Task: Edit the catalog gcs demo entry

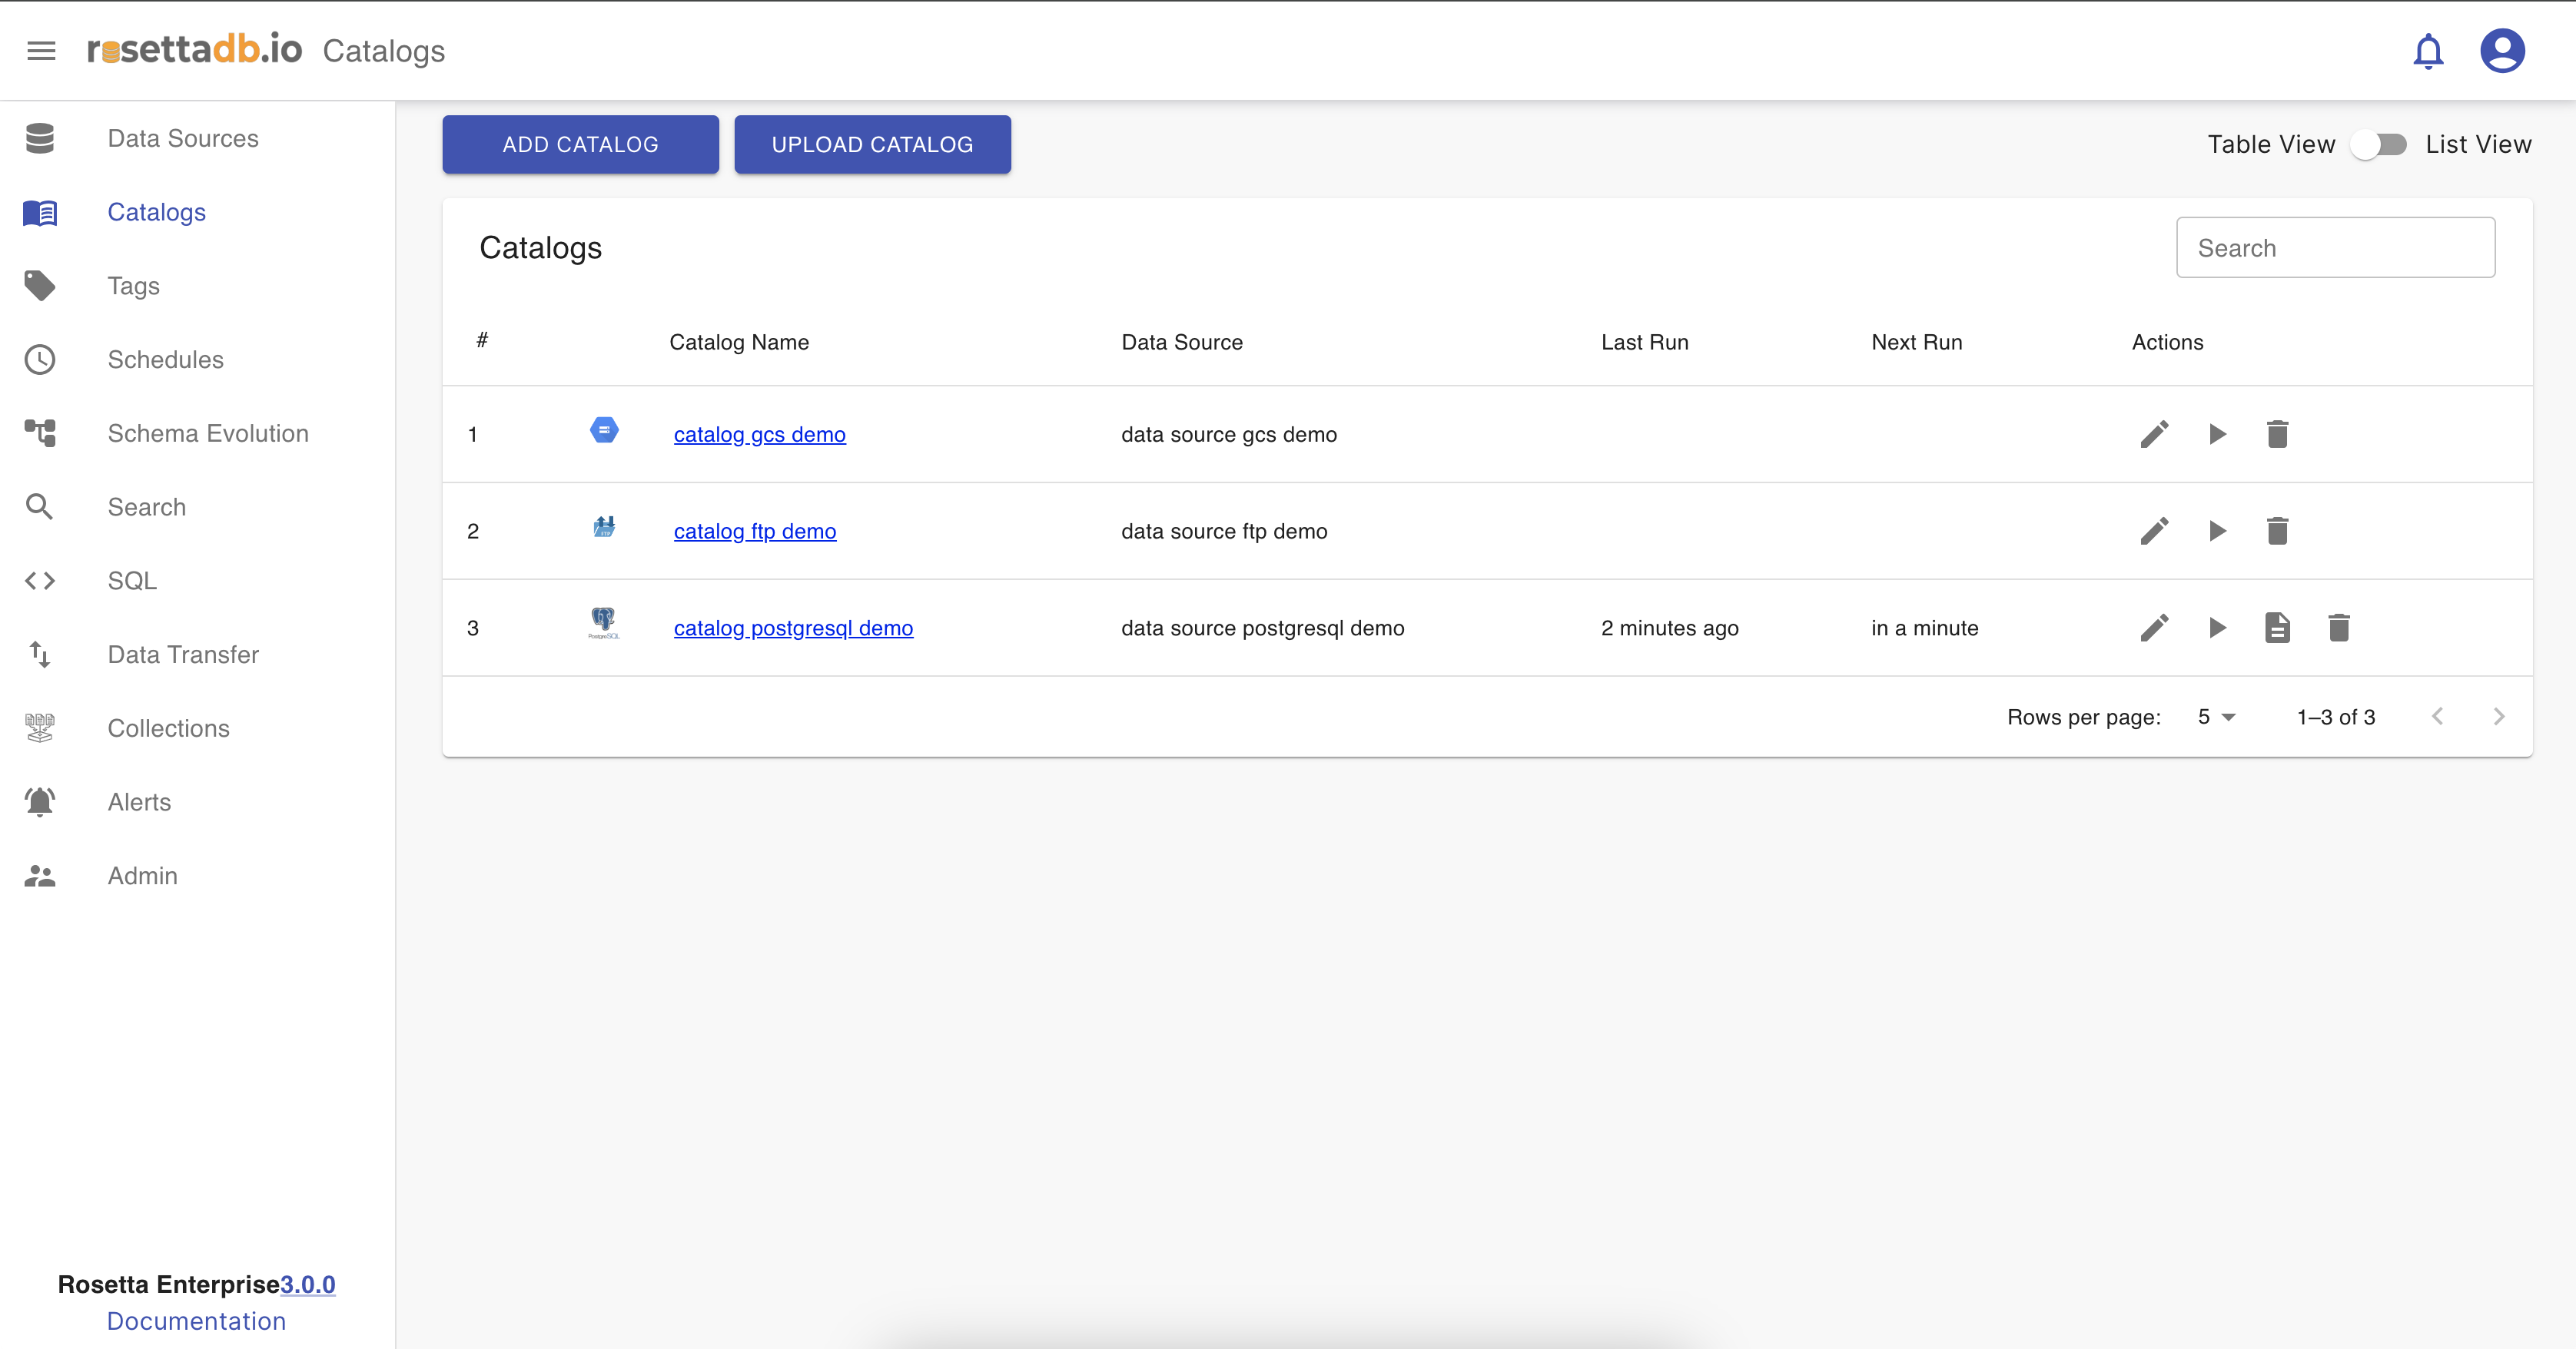Action: pyautogui.click(x=2154, y=434)
